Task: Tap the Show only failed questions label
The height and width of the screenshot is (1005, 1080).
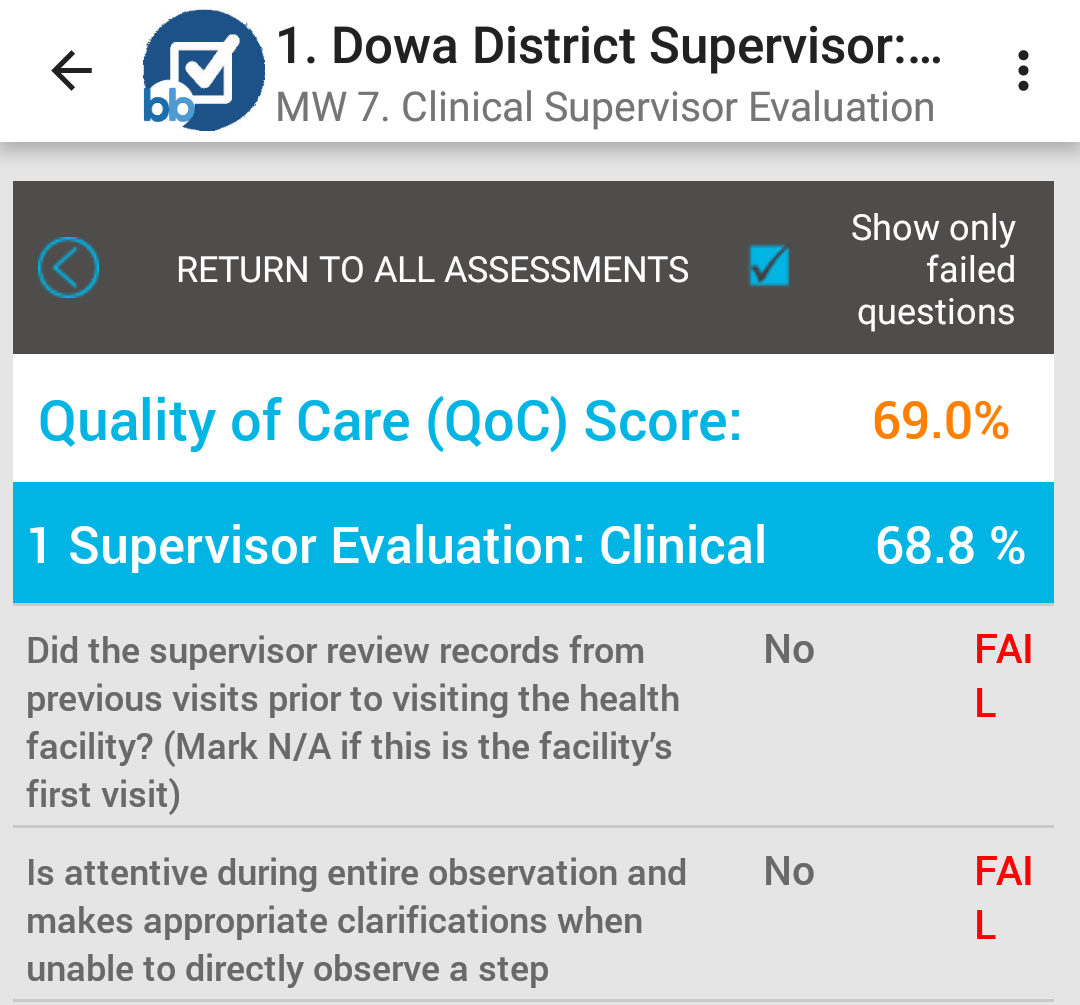Action: [933, 269]
